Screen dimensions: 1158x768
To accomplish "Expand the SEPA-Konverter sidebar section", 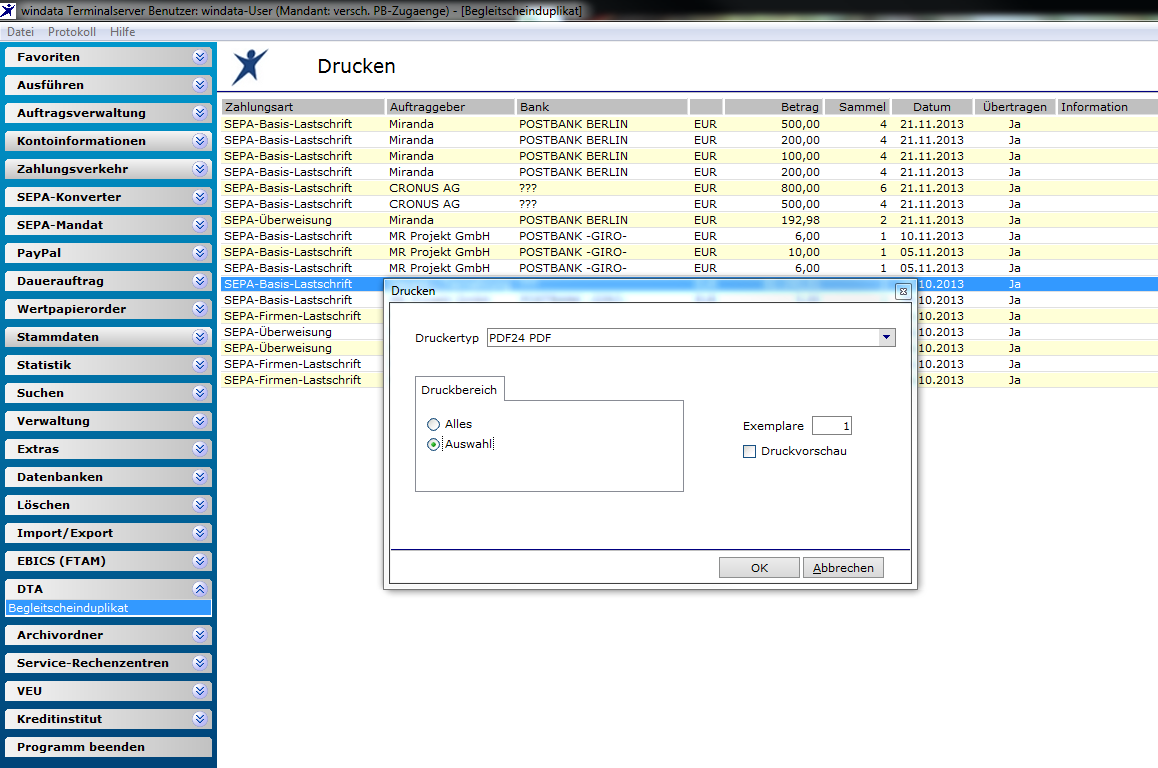I will point(109,197).
